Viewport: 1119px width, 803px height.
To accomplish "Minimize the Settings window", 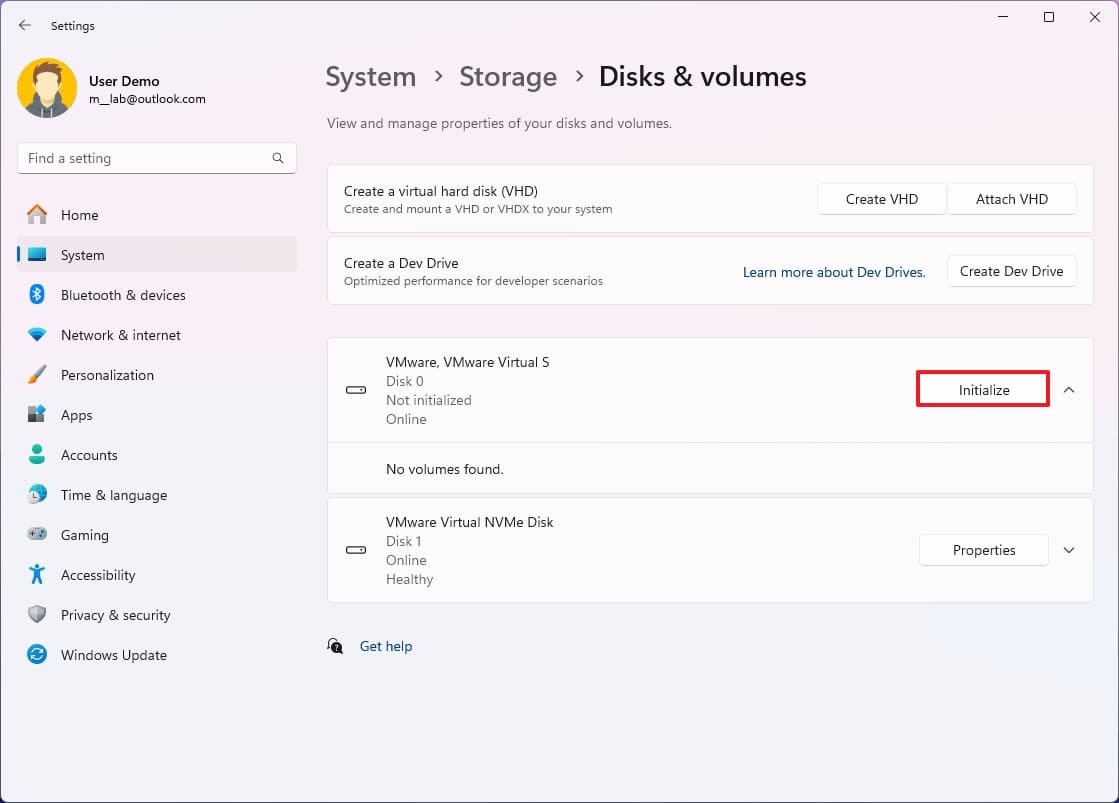I will [x=1003, y=17].
